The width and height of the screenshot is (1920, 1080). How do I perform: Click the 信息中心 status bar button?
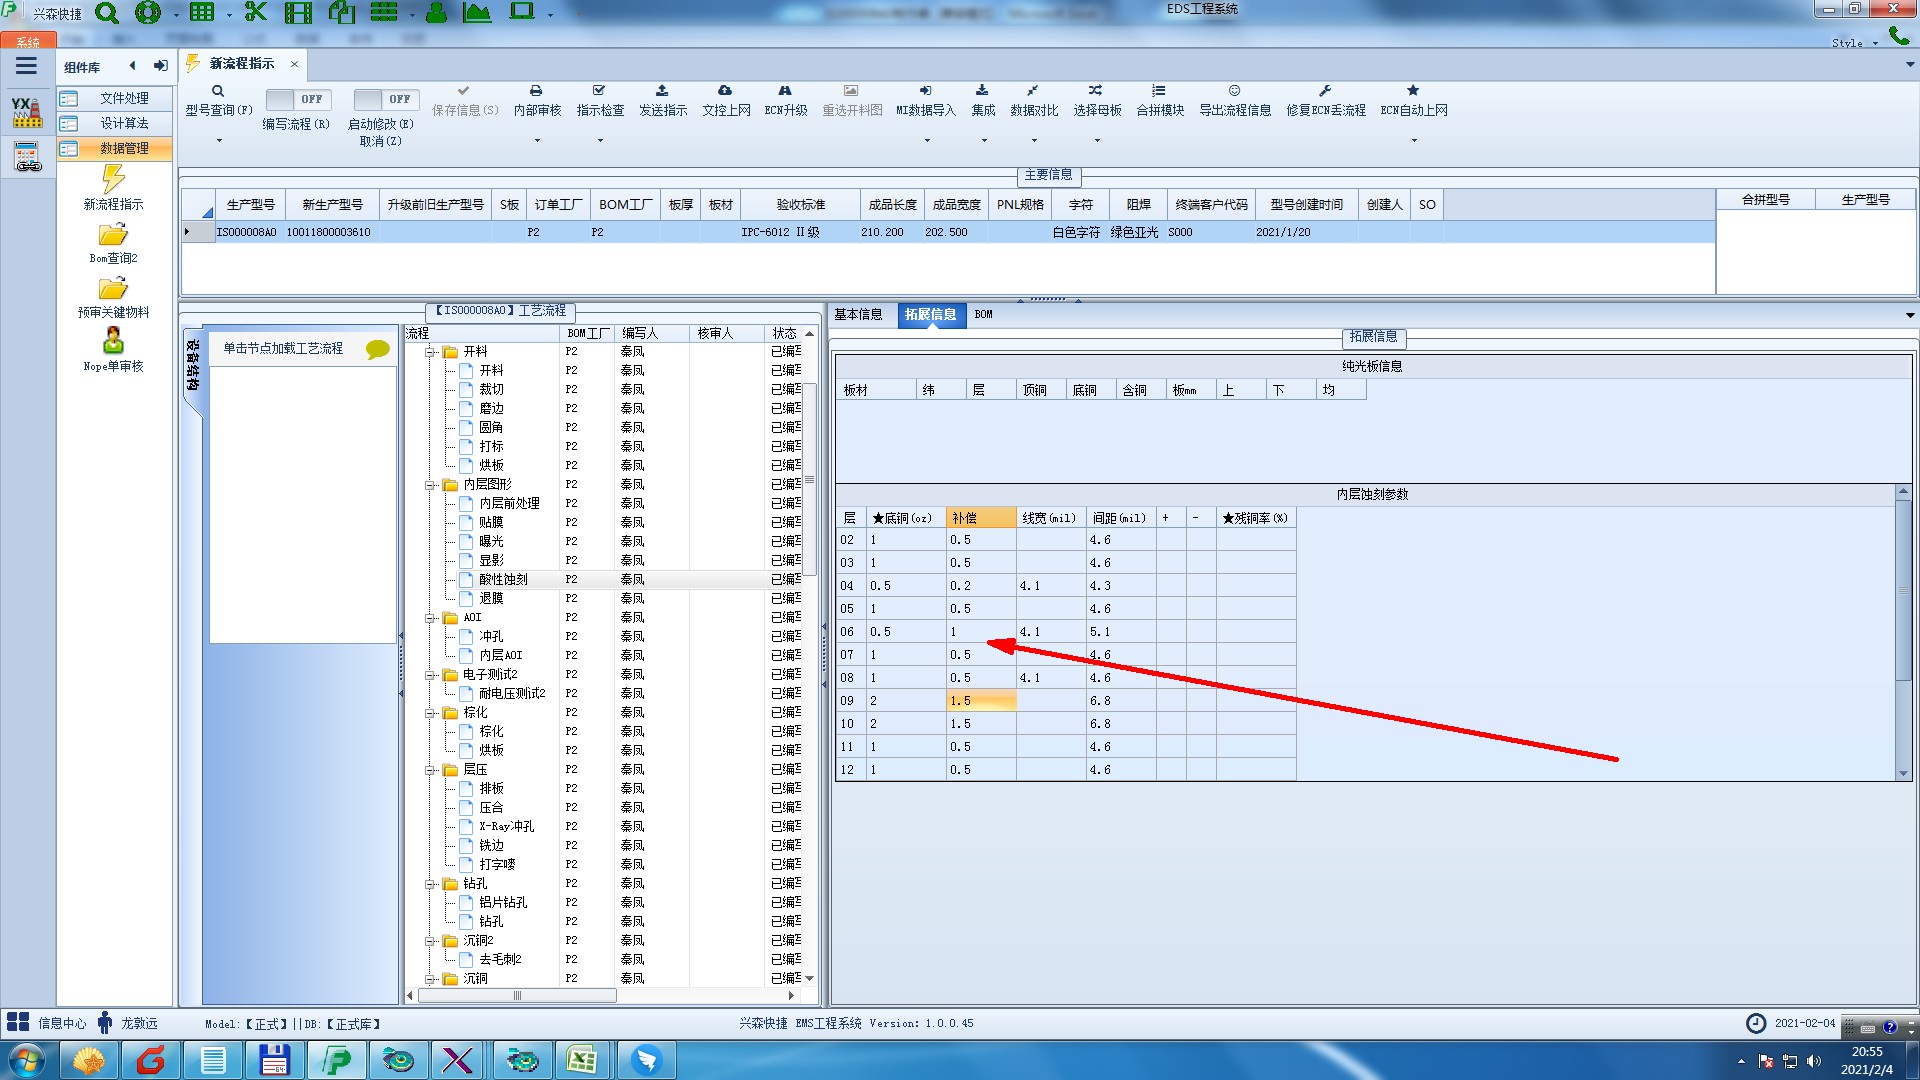tap(47, 1023)
